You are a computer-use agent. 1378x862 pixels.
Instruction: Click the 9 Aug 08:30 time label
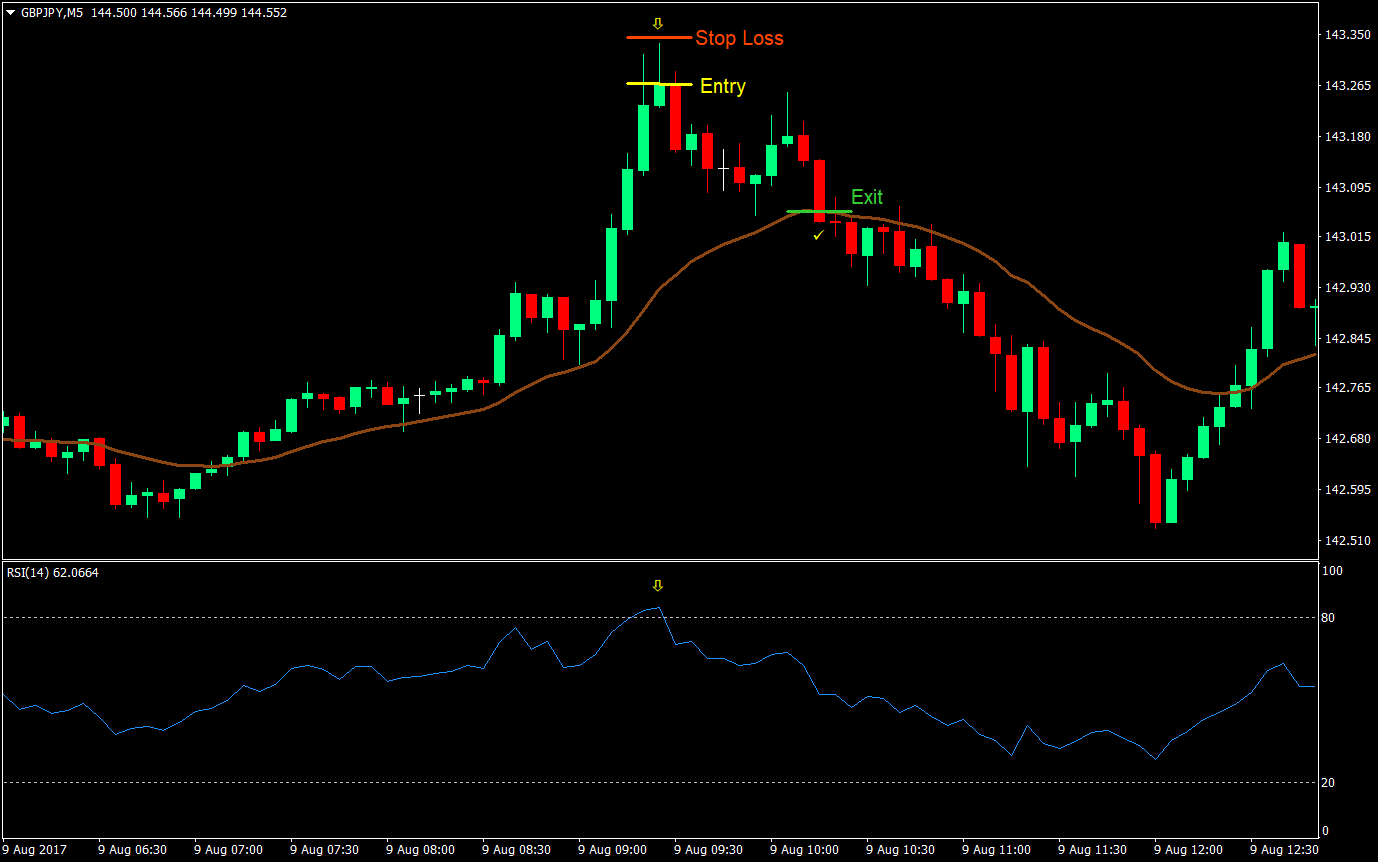tap(516, 850)
